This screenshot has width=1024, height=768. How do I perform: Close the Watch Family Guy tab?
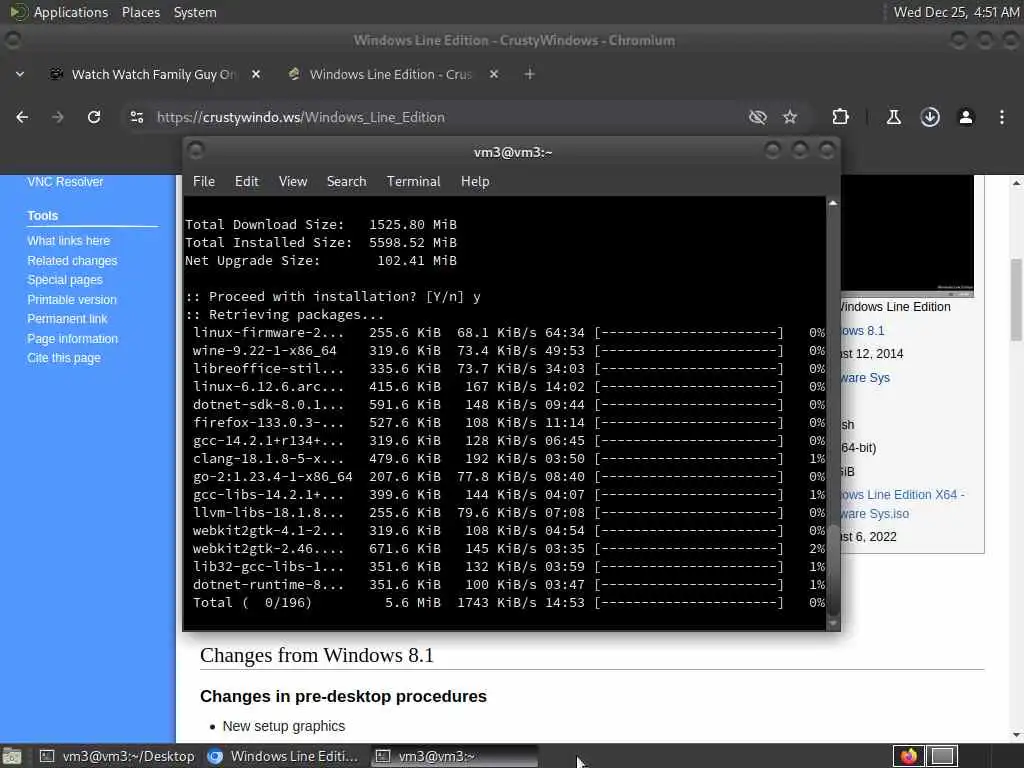coord(256,74)
